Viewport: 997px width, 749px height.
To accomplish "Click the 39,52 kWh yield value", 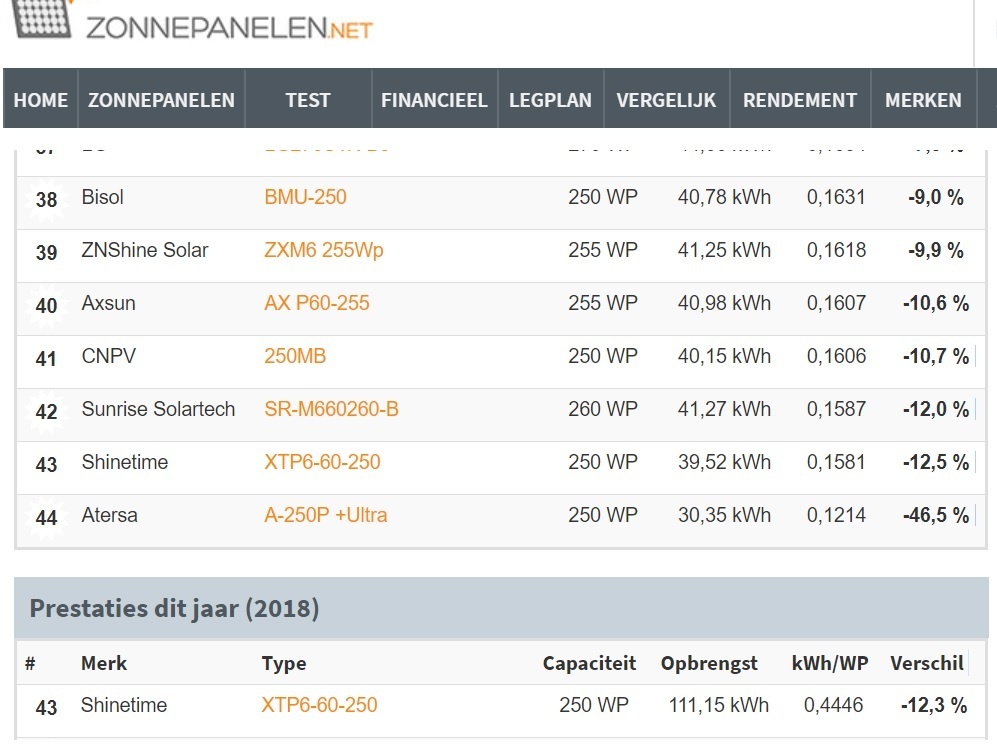I will pos(724,462).
